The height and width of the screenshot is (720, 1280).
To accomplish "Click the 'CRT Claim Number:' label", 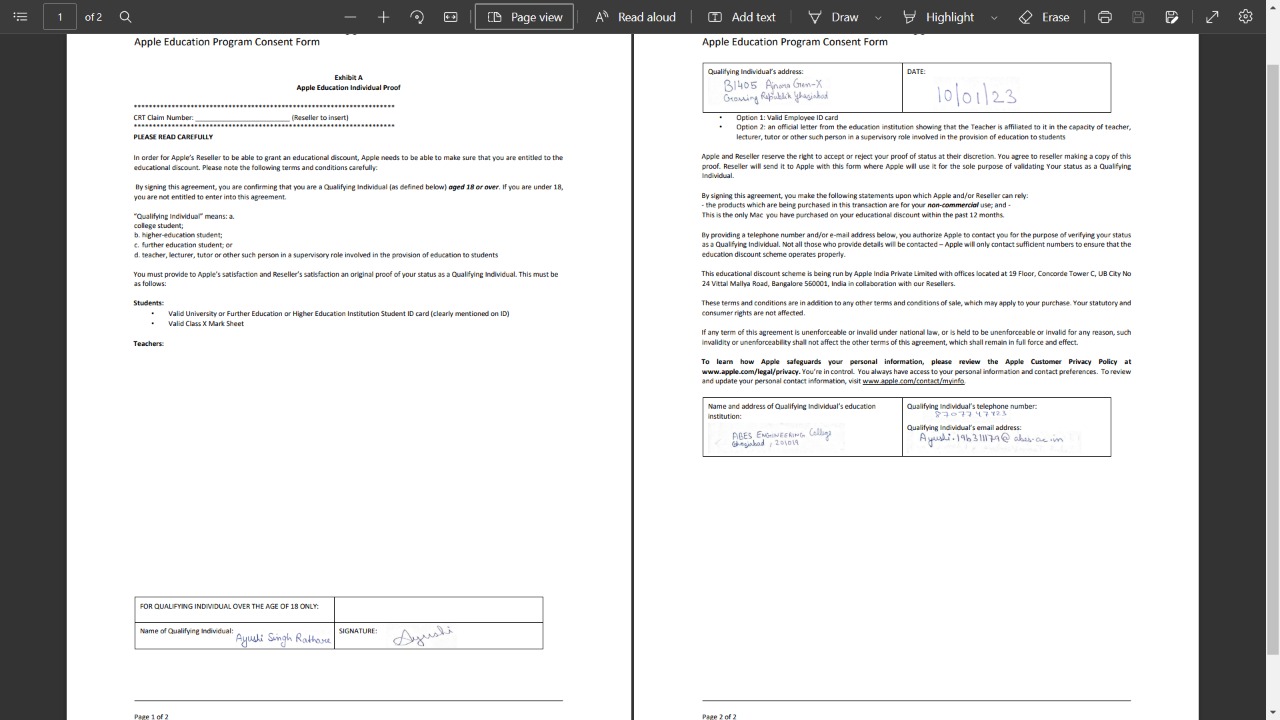I will pyautogui.click(x=164, y=118).
